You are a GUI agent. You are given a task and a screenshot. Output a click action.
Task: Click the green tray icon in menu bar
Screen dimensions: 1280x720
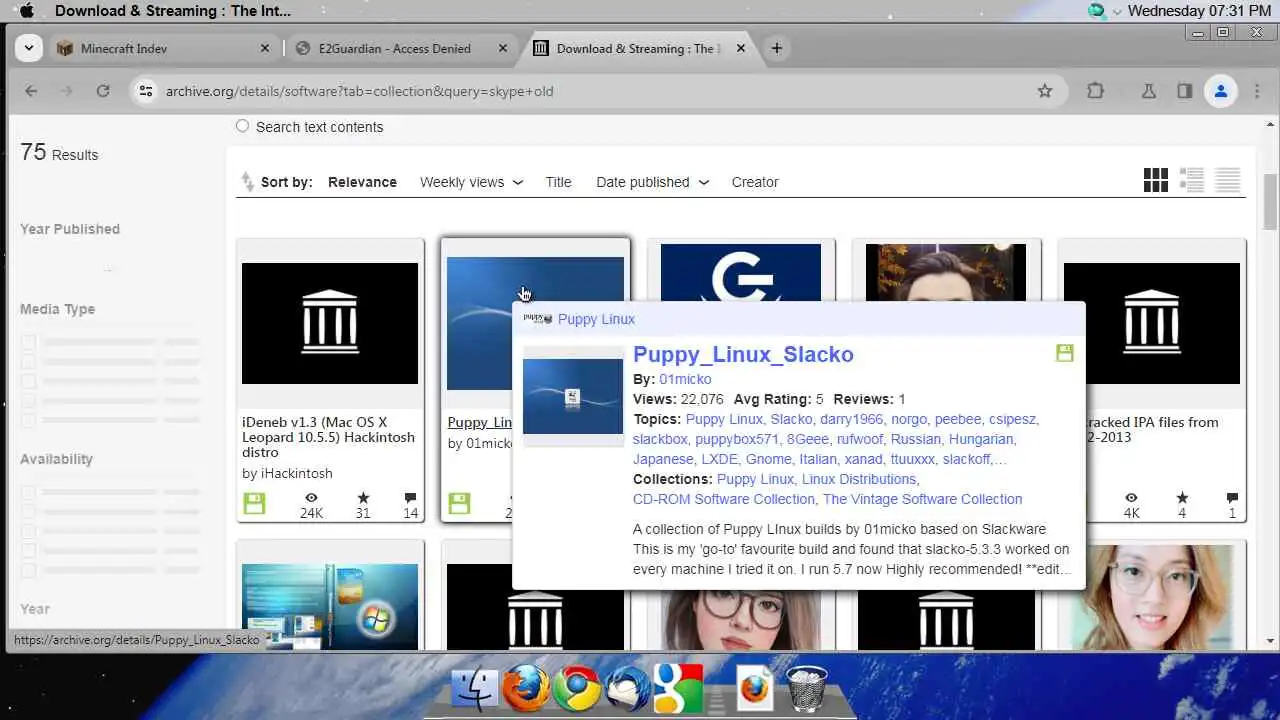1097,11
